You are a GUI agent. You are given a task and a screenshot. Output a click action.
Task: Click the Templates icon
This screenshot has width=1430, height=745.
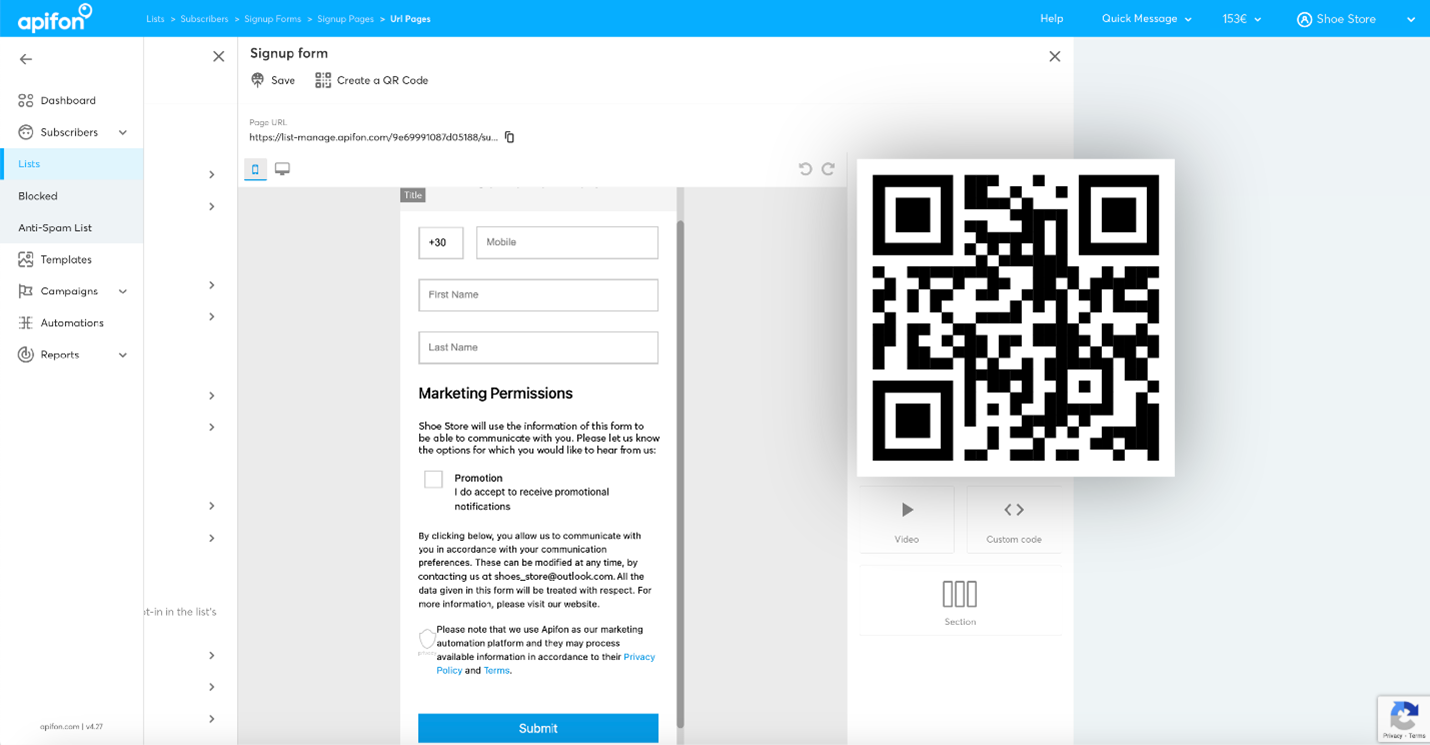(26, 259)
